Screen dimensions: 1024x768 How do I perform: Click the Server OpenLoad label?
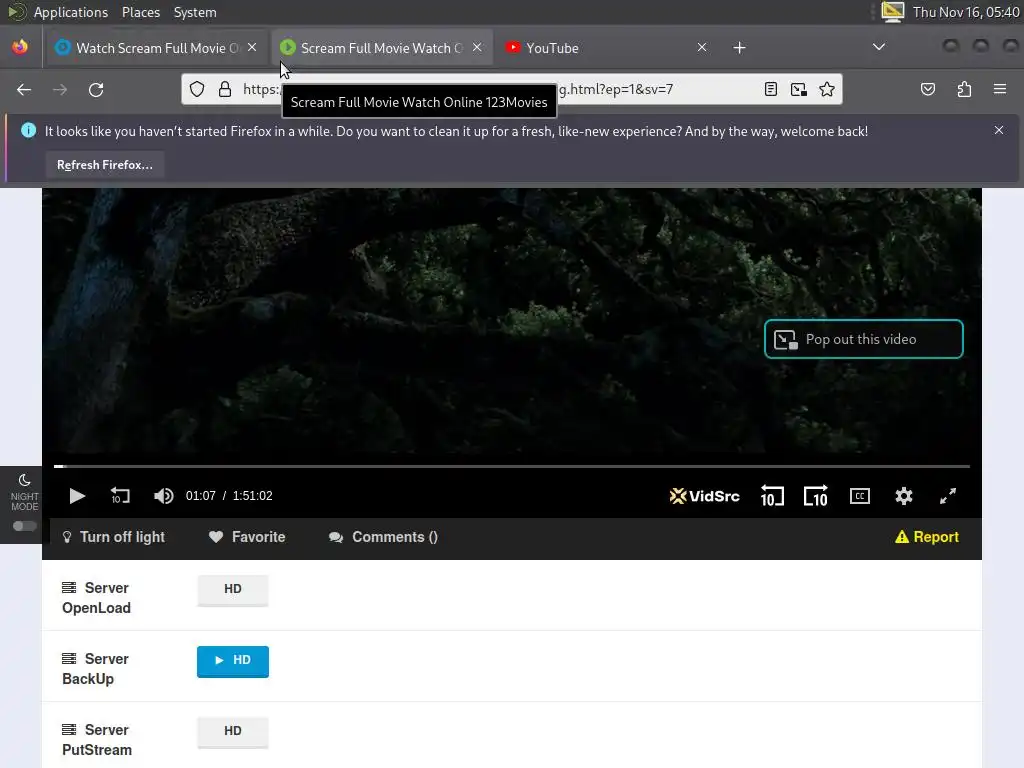[97, 598]
